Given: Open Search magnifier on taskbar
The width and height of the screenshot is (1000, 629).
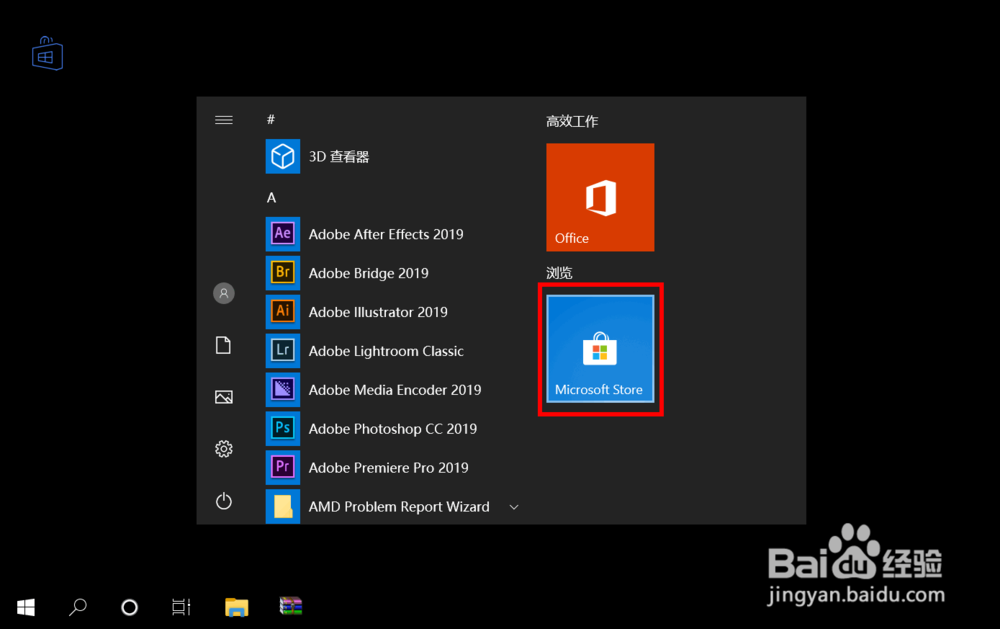Looking at the screenshot, I should (78, 607).
